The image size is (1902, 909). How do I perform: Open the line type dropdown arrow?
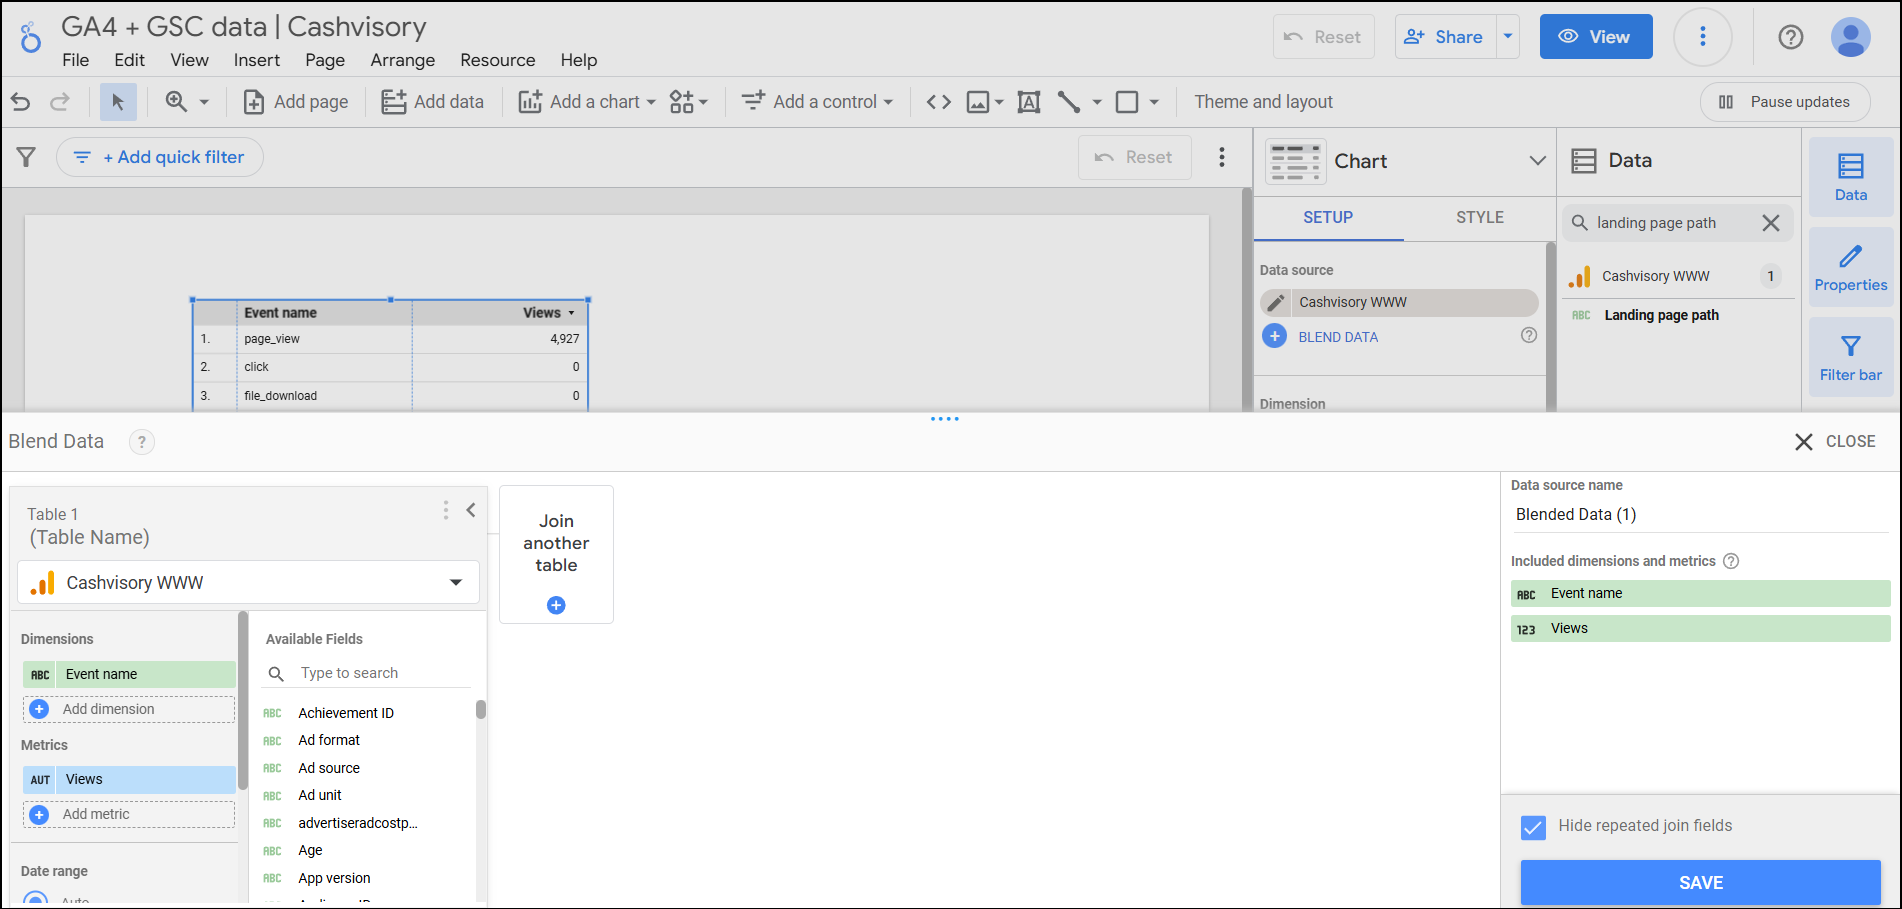click(1097, 102)
